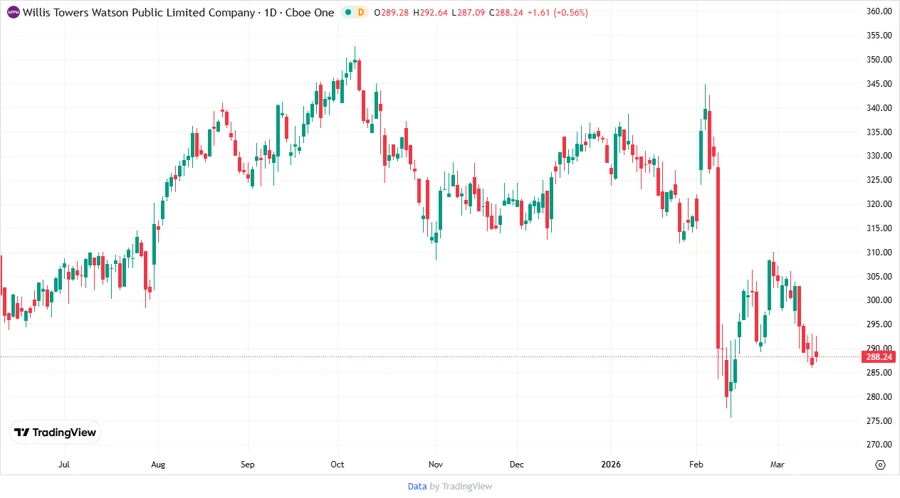Click the high value H292.64
Viewport: 900px width, 498px height.
pyautogui.click(x=430, y=12)
